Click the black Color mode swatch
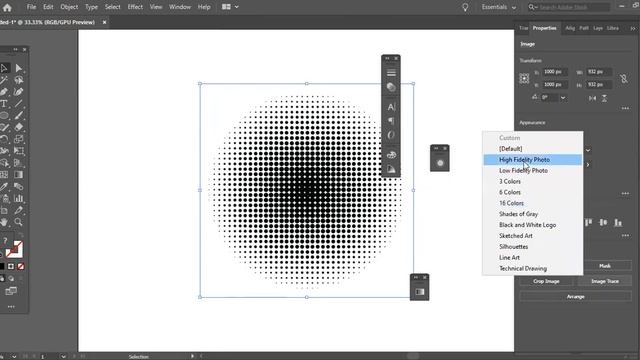Screen dimensions: 640x360 tap(2, 267)
